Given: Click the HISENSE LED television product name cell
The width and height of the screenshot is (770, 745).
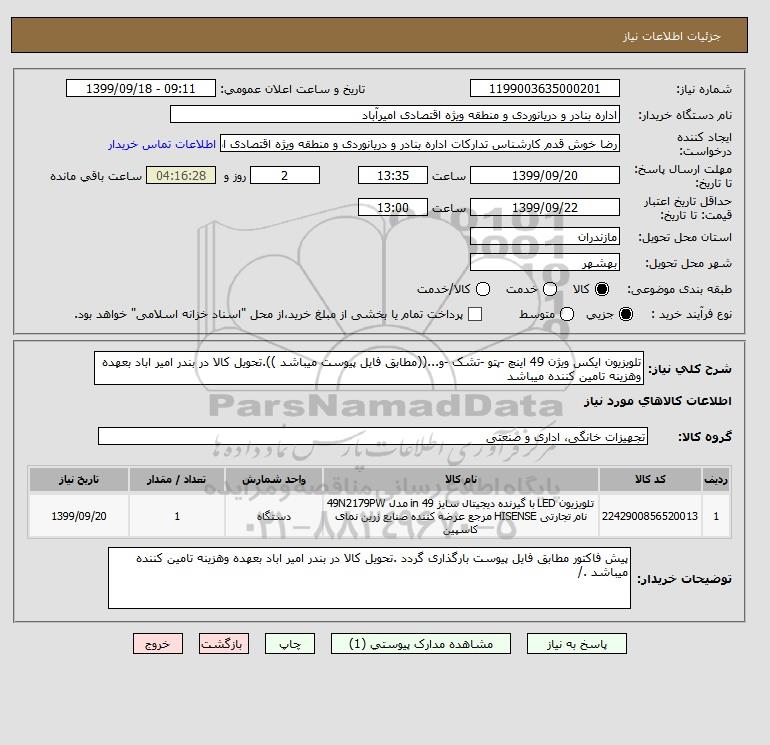Looking at the screenshot, I should coord(461,516).
